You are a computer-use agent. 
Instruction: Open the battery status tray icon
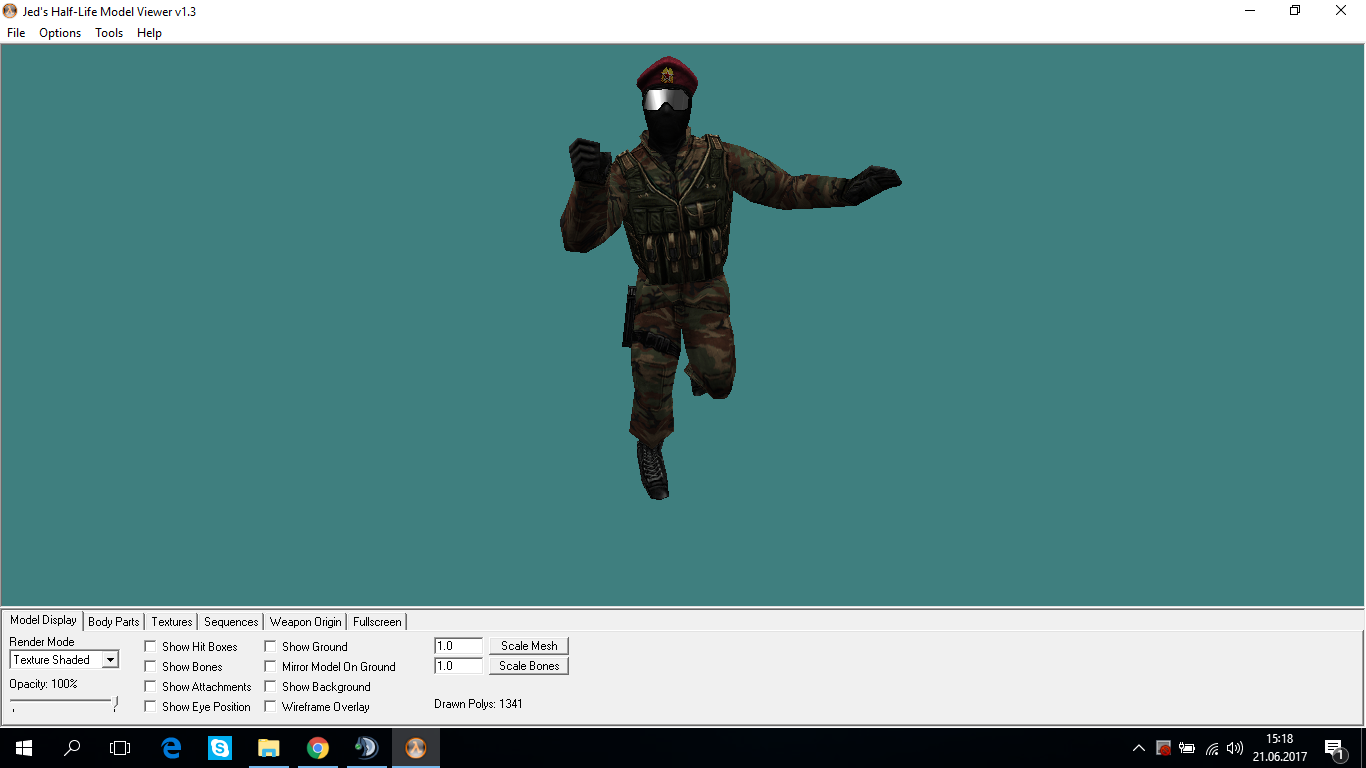point(1187,748)
